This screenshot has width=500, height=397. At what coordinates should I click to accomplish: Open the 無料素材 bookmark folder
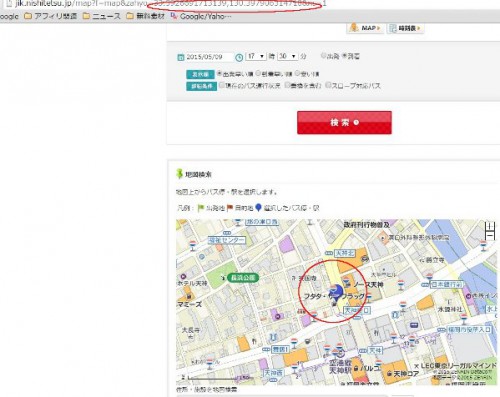click(x=146, y=16)
